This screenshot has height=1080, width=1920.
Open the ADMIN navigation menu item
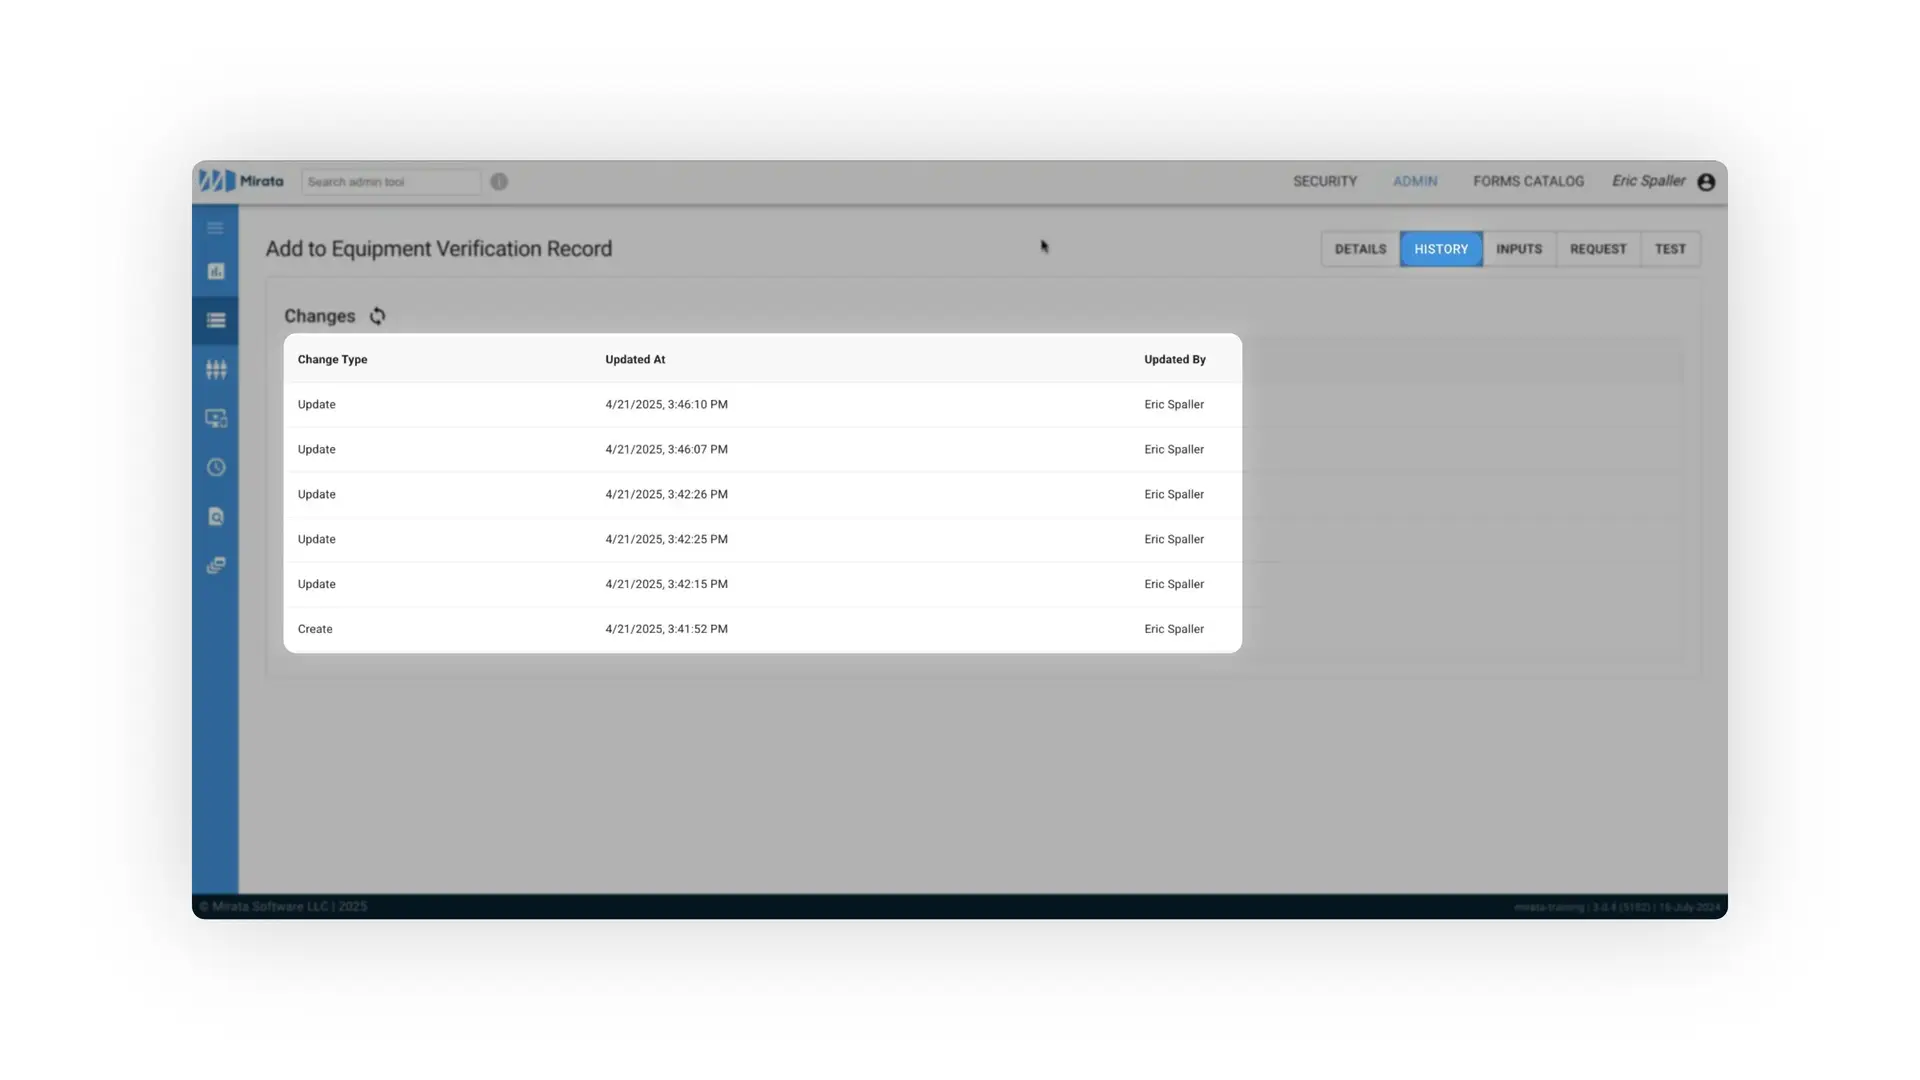1415,181
